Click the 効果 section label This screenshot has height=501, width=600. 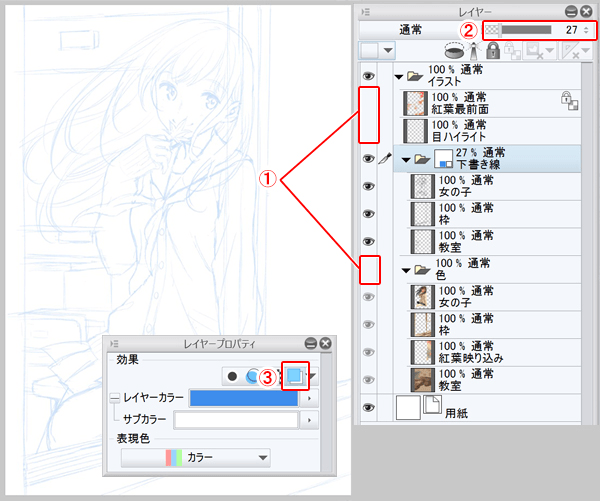[x=127, y=360]
